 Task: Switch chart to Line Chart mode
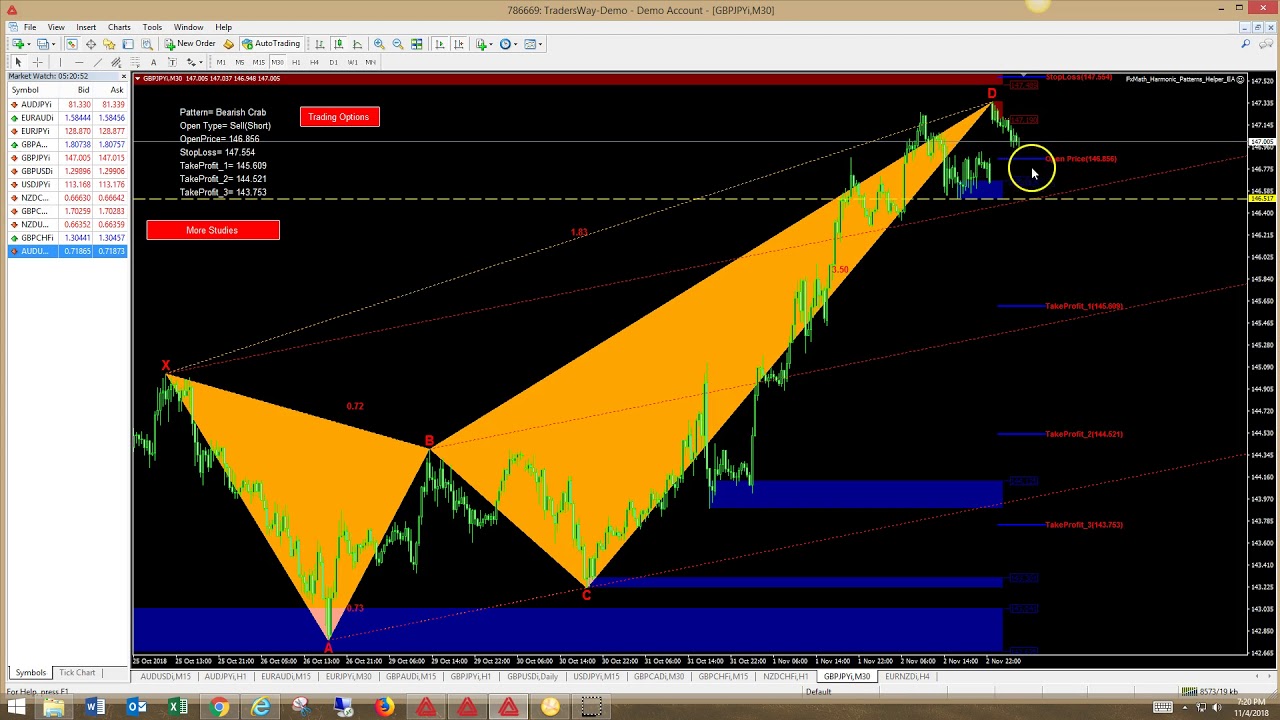click(x=357, y=44)
